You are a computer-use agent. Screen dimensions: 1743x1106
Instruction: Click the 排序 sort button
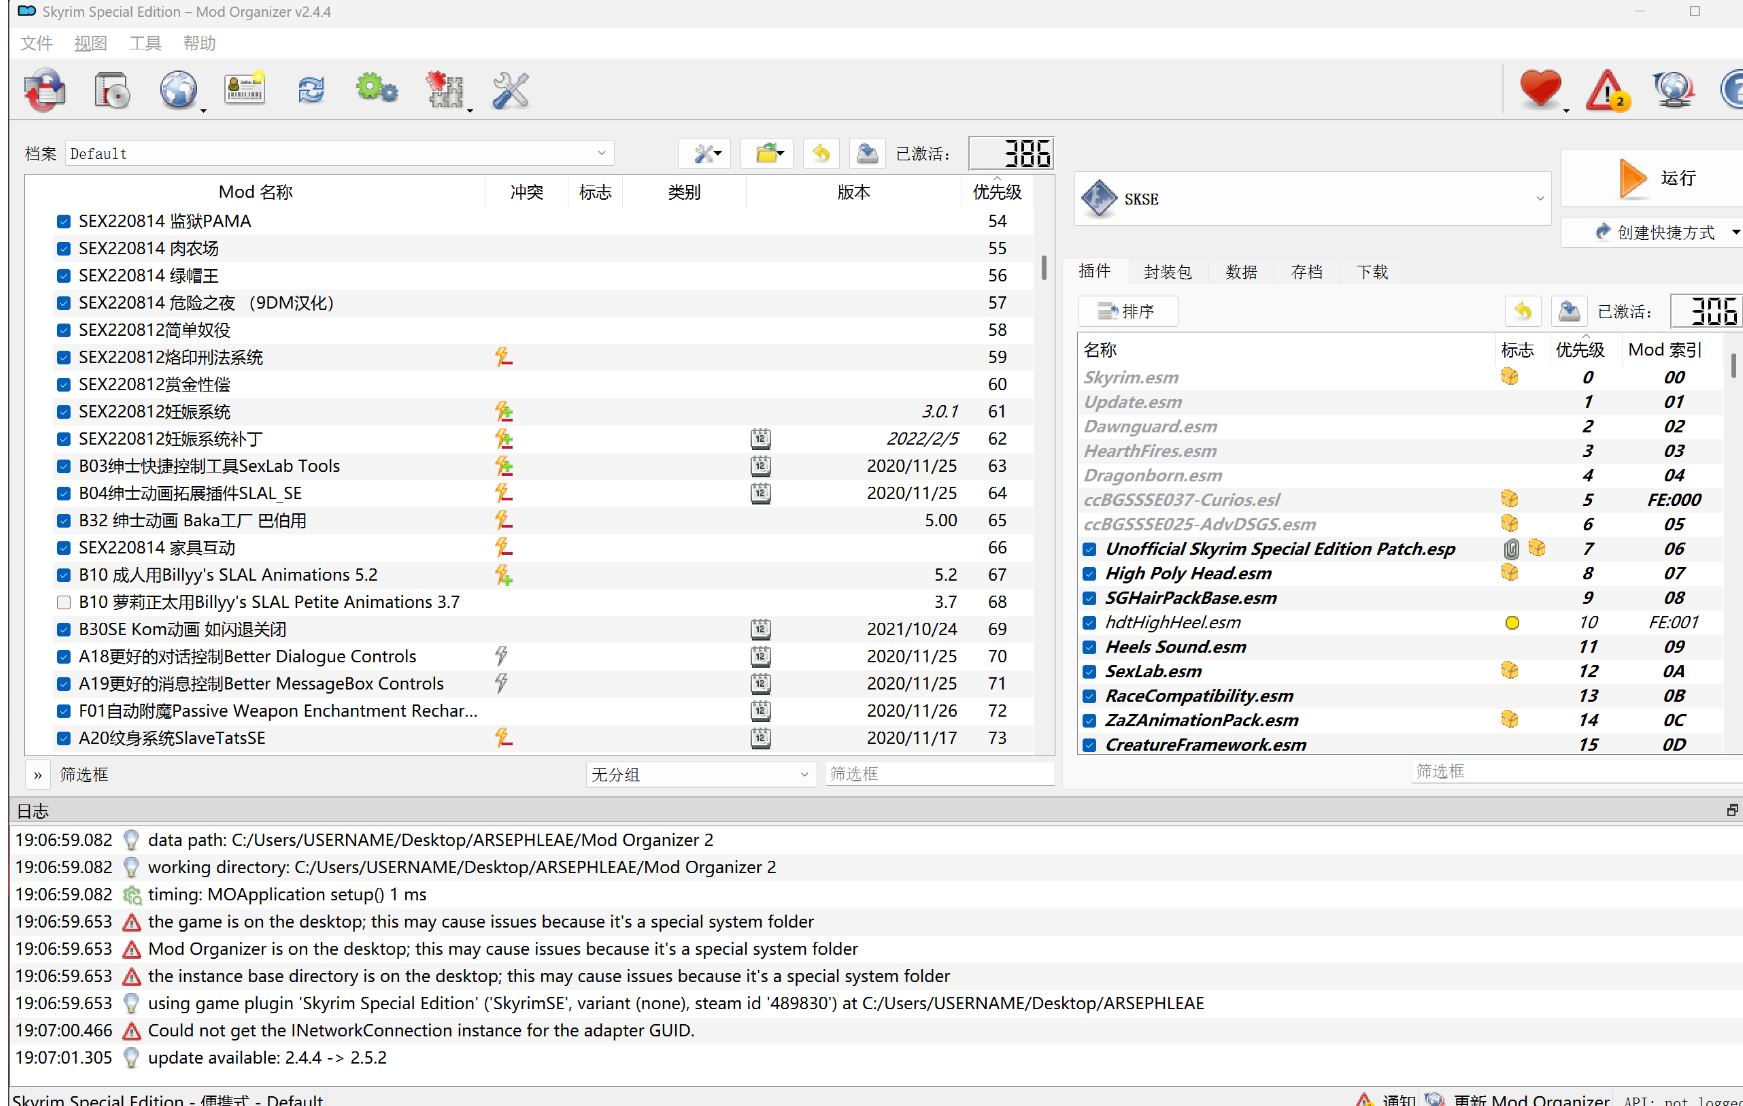(x=1127, y=311)
